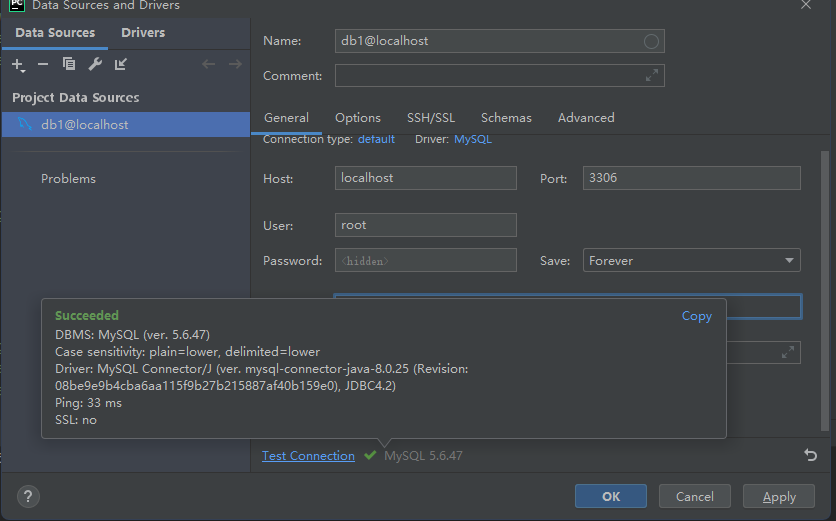The height and width of the screenshot is (521, 836).
Task: Click the Test Connection link
Action: 308,456
